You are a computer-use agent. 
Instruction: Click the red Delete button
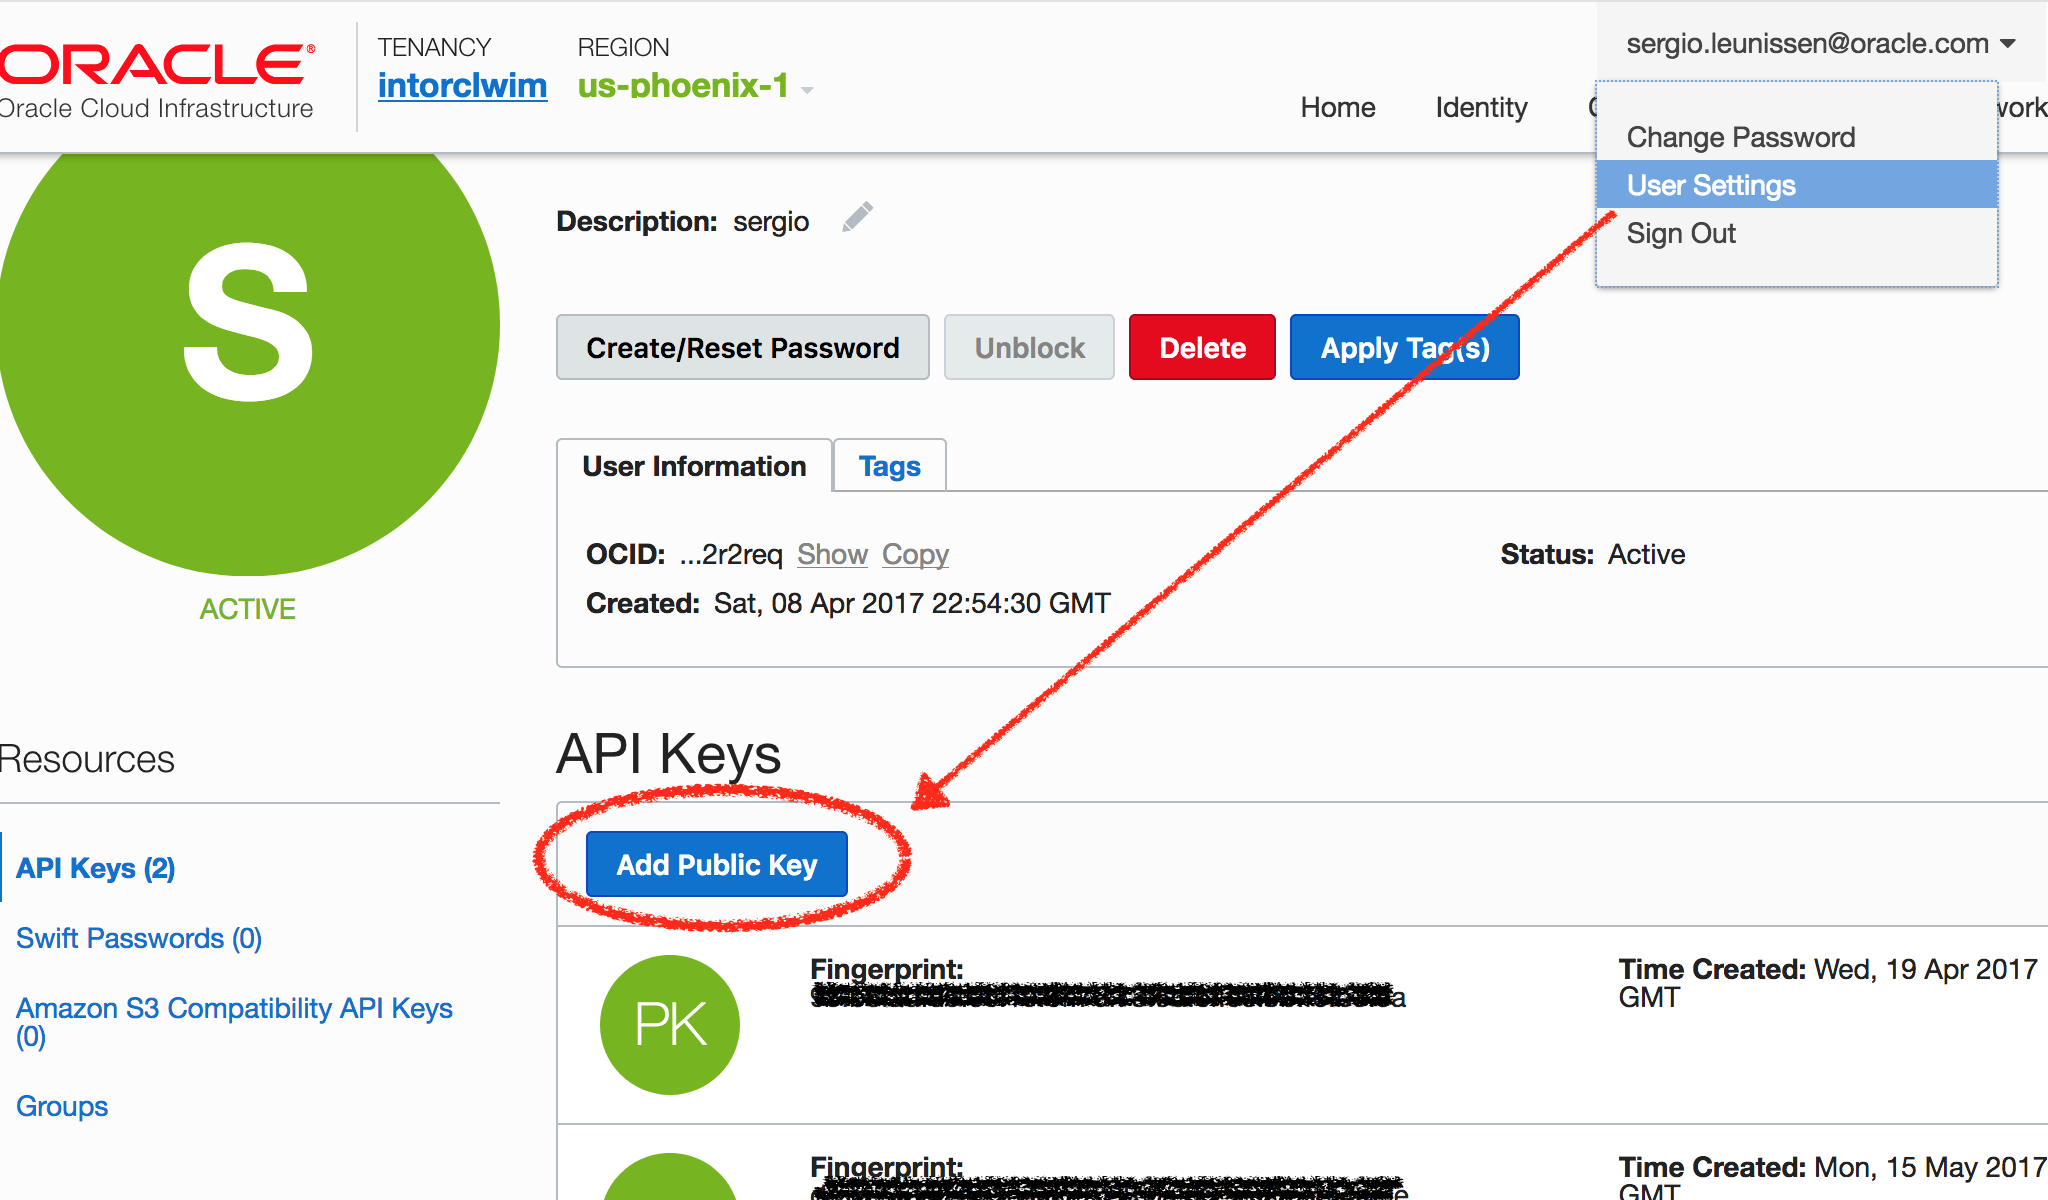tap(1202, 347)
